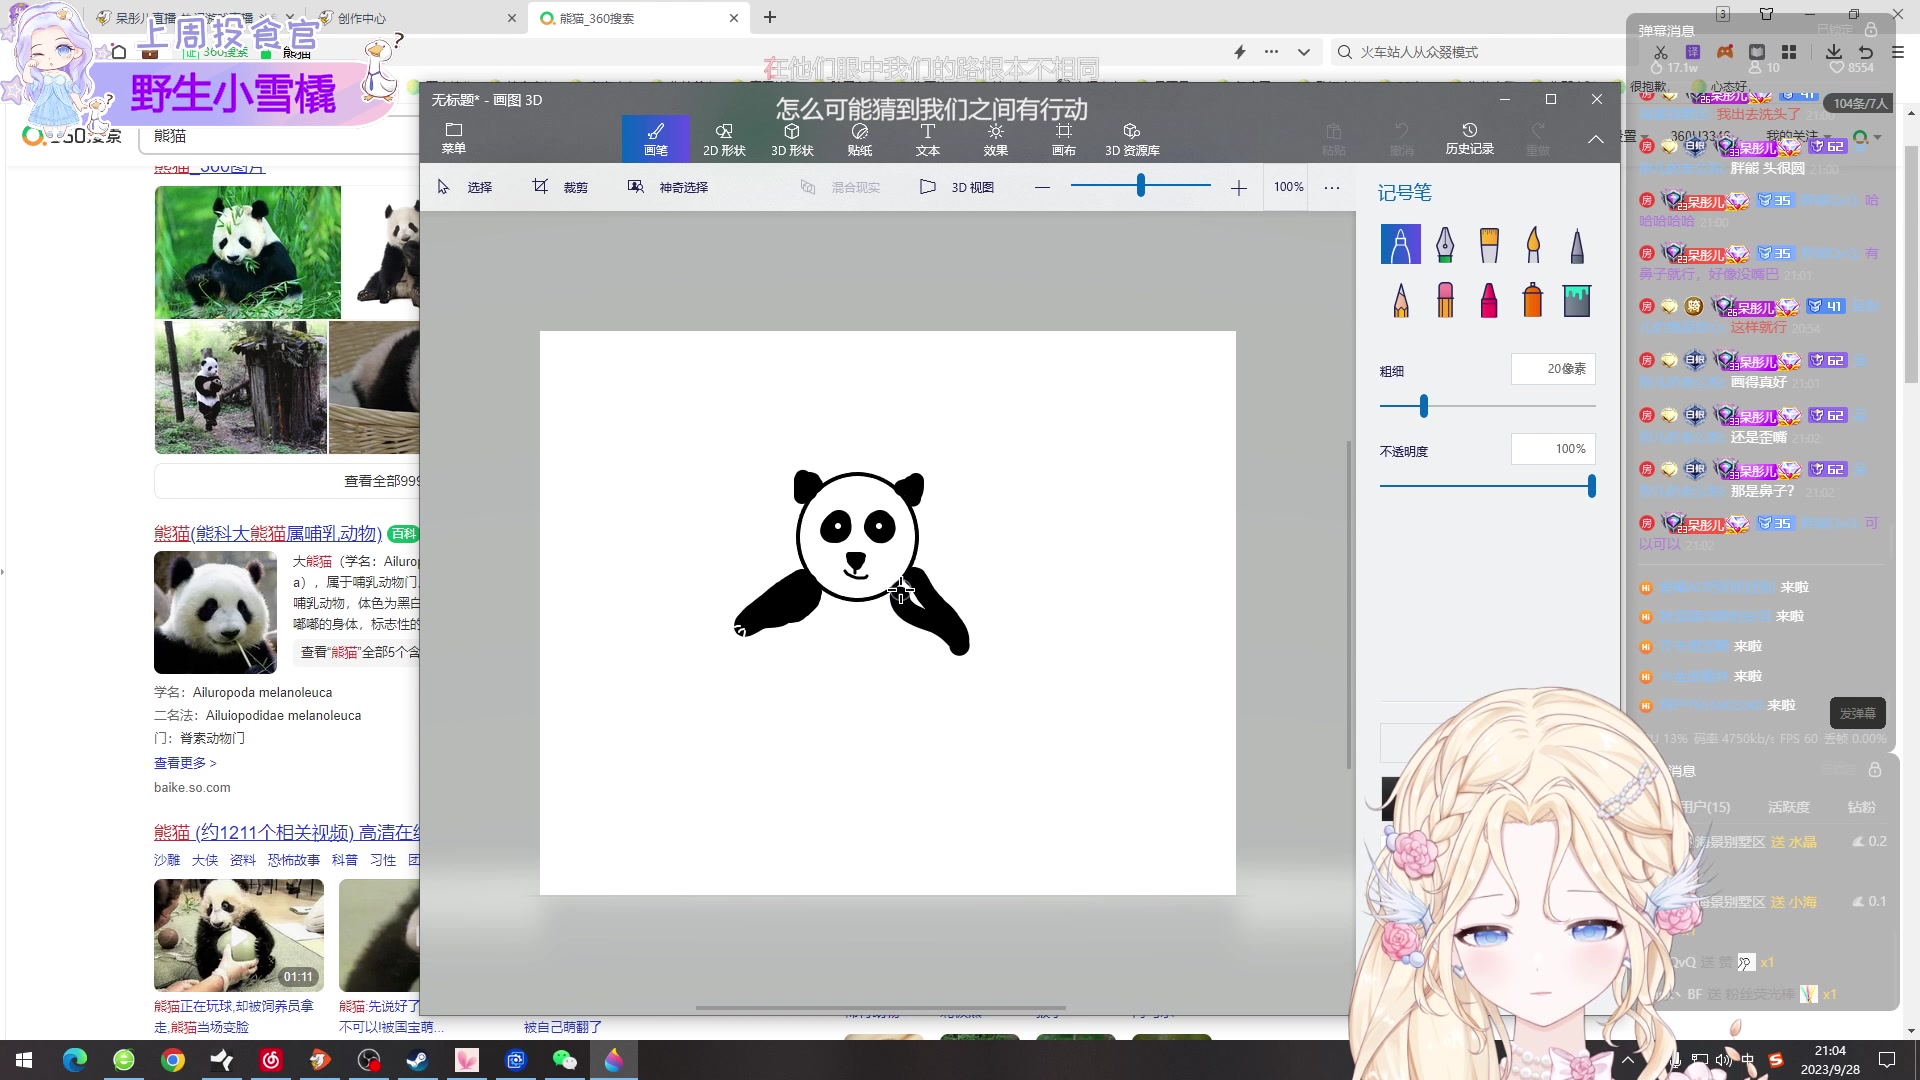Open the Windows Start menu
The width and height of the screenshot is (1920, 1080).
pos(24,1060)
